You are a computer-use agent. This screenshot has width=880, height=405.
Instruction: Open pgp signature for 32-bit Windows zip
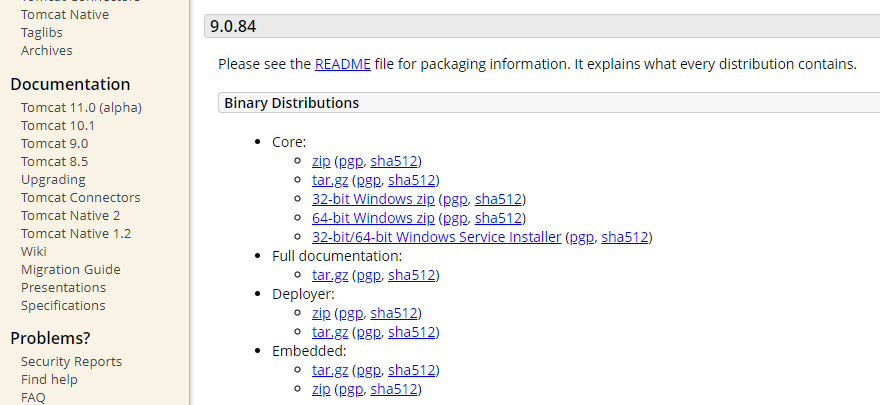[x=455, y=199]
